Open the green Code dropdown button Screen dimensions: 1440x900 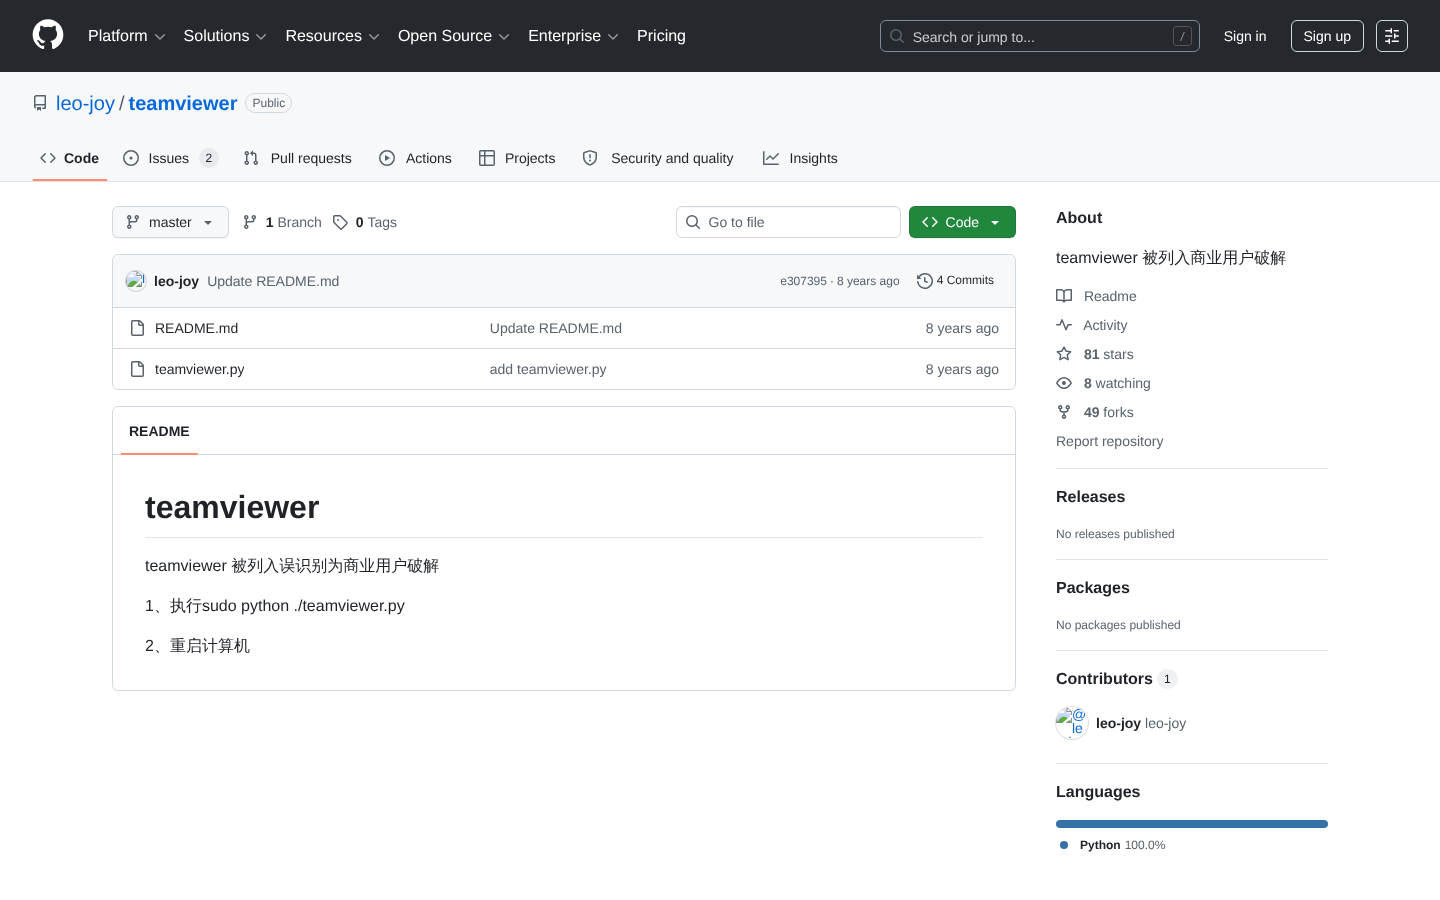[x=962, y=222]
